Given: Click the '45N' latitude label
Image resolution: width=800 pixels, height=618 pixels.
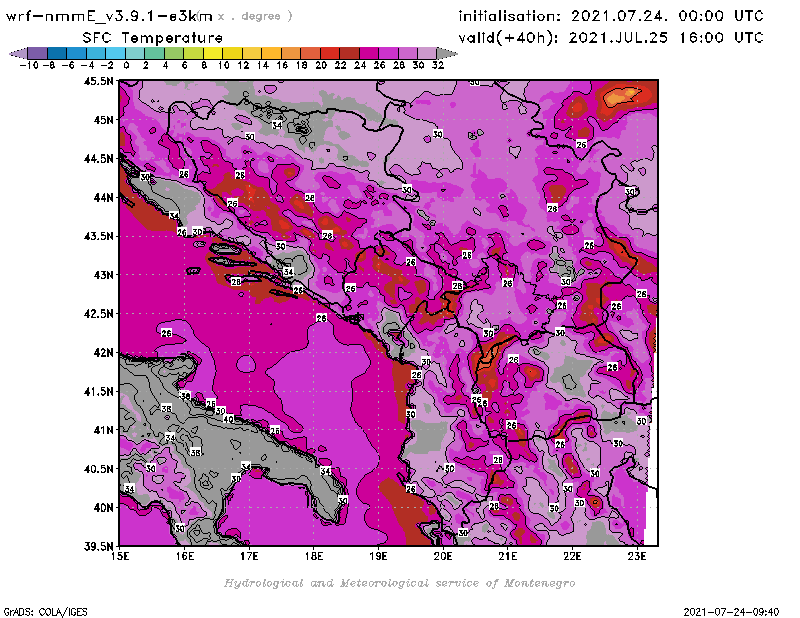Looking at the screenshot, I should click(x=103, y=120).
